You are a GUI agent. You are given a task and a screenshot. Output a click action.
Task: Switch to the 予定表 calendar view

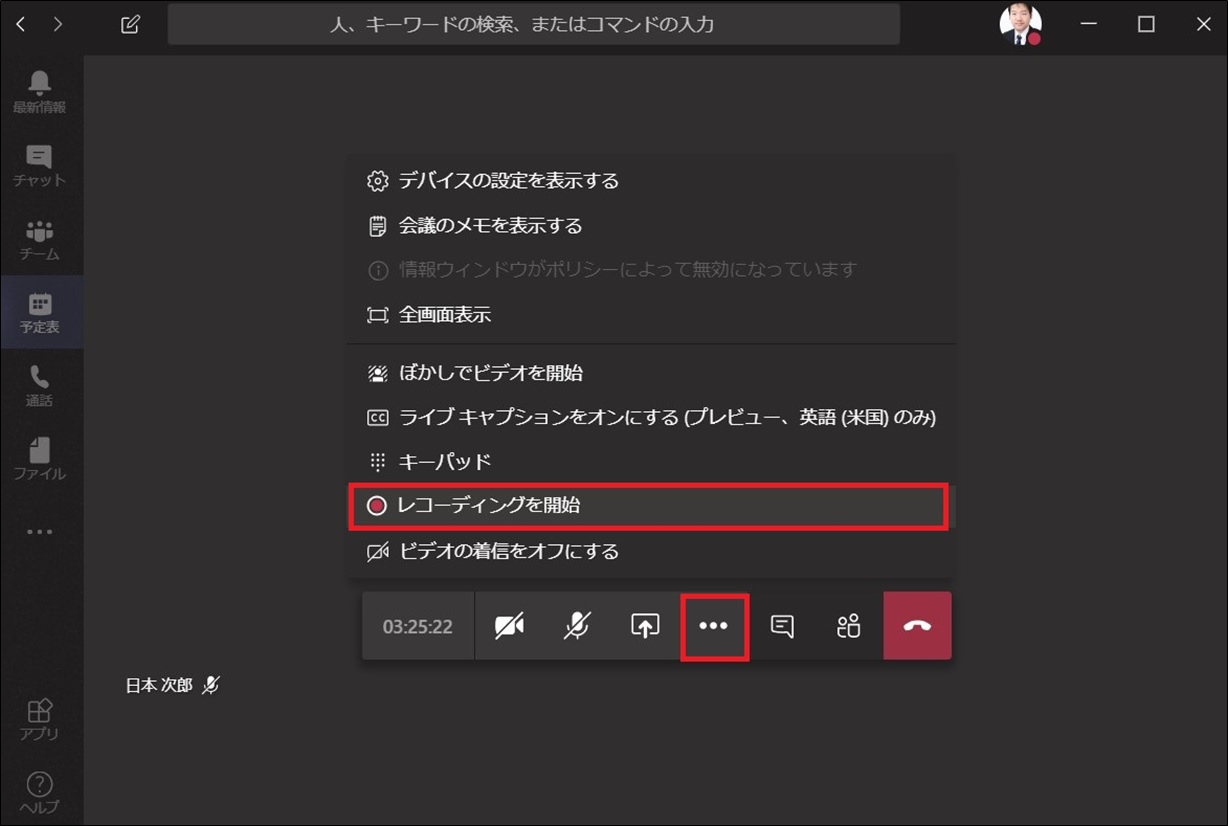click(x=40, y=312)
